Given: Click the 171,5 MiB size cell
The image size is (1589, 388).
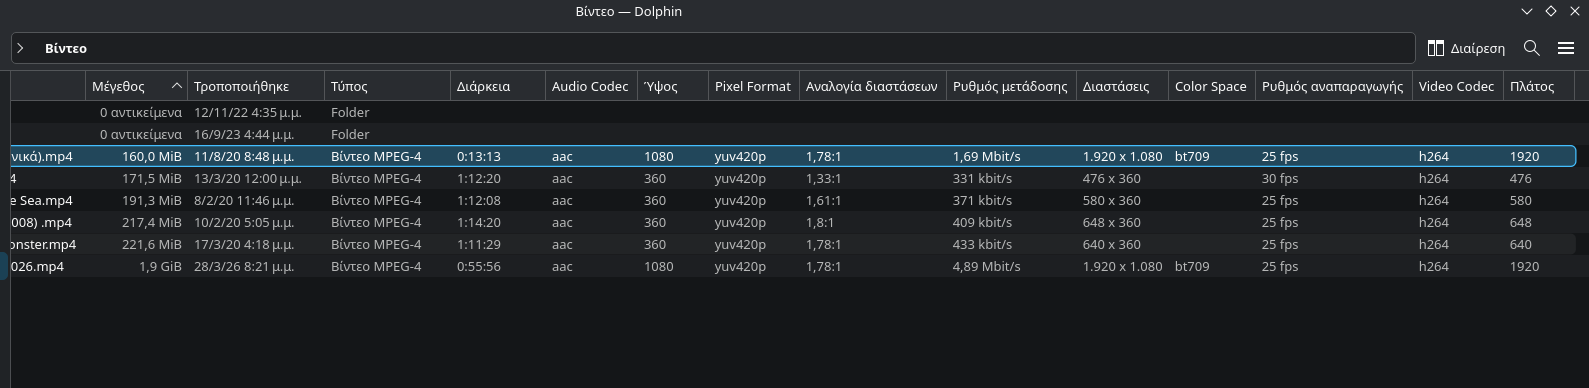Looking at the screenshot, I should (x=152, y=178).
